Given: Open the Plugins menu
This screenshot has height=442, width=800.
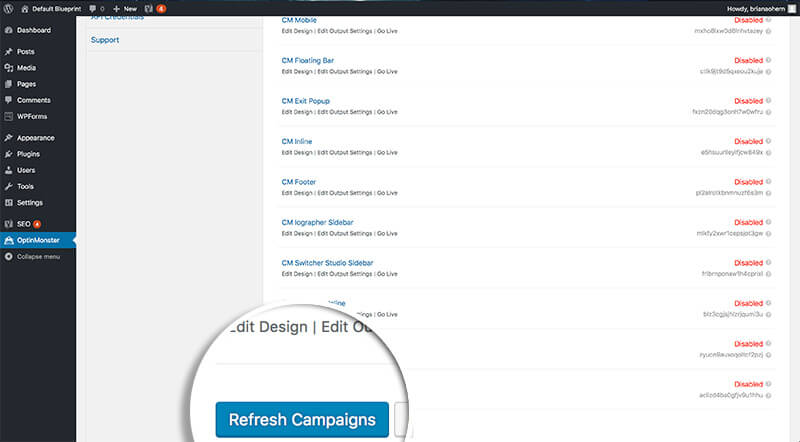Looking at the screenshot, I should (28, 154).
